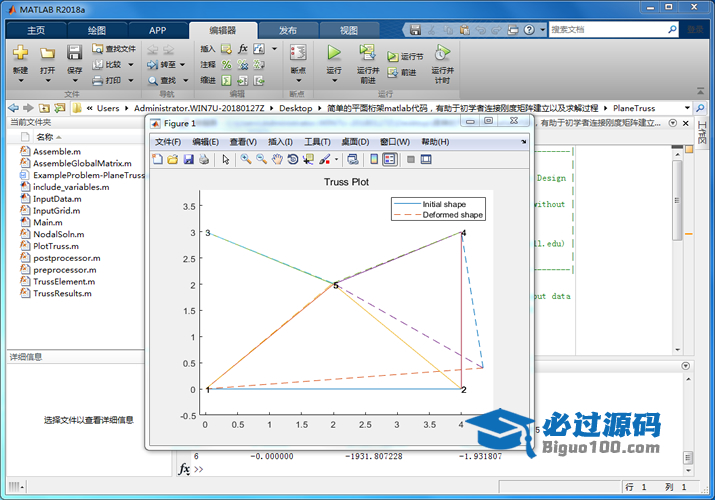Open address bar path history dropdown
The height and width of the screenshot is (500, 715).
(x=687, y=108)
